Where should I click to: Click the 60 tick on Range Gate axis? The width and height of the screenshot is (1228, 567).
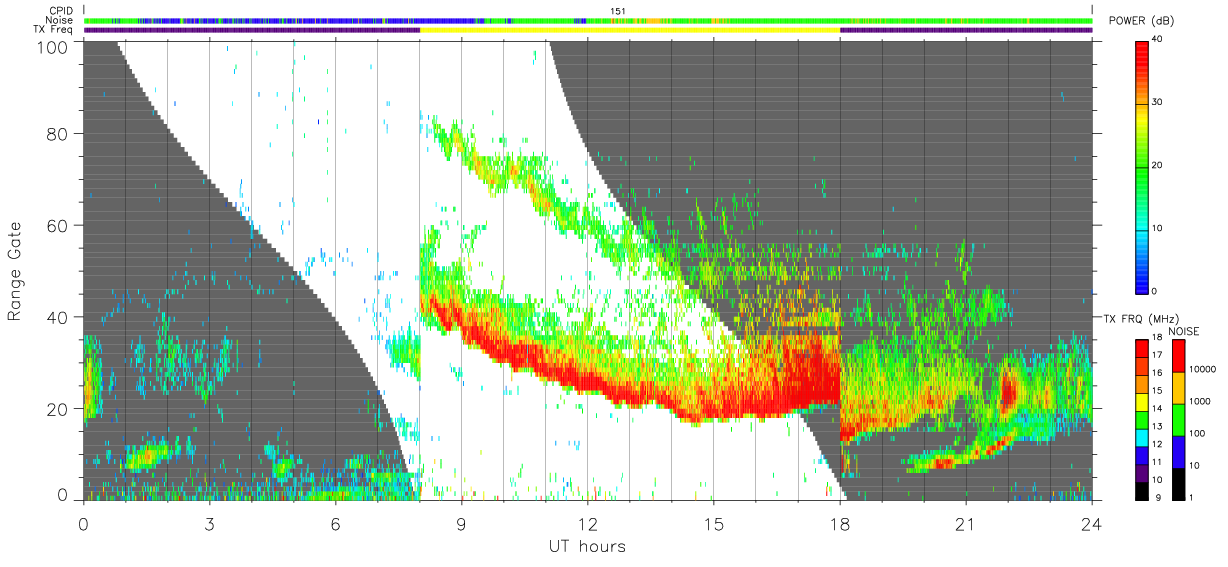[60, 226]
